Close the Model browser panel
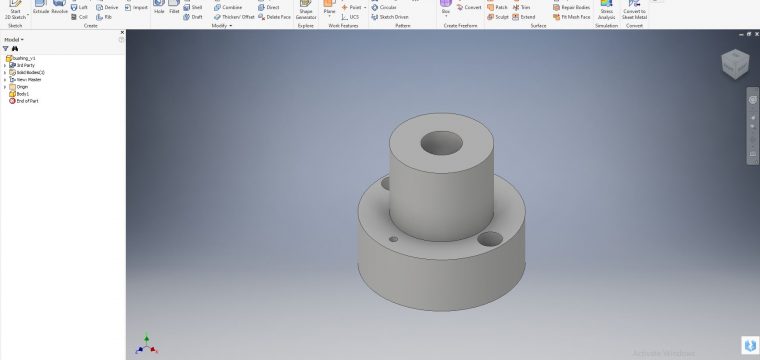The height and width of the screenshot is (360, 760). pyautogui.click(x=122, y=32)
